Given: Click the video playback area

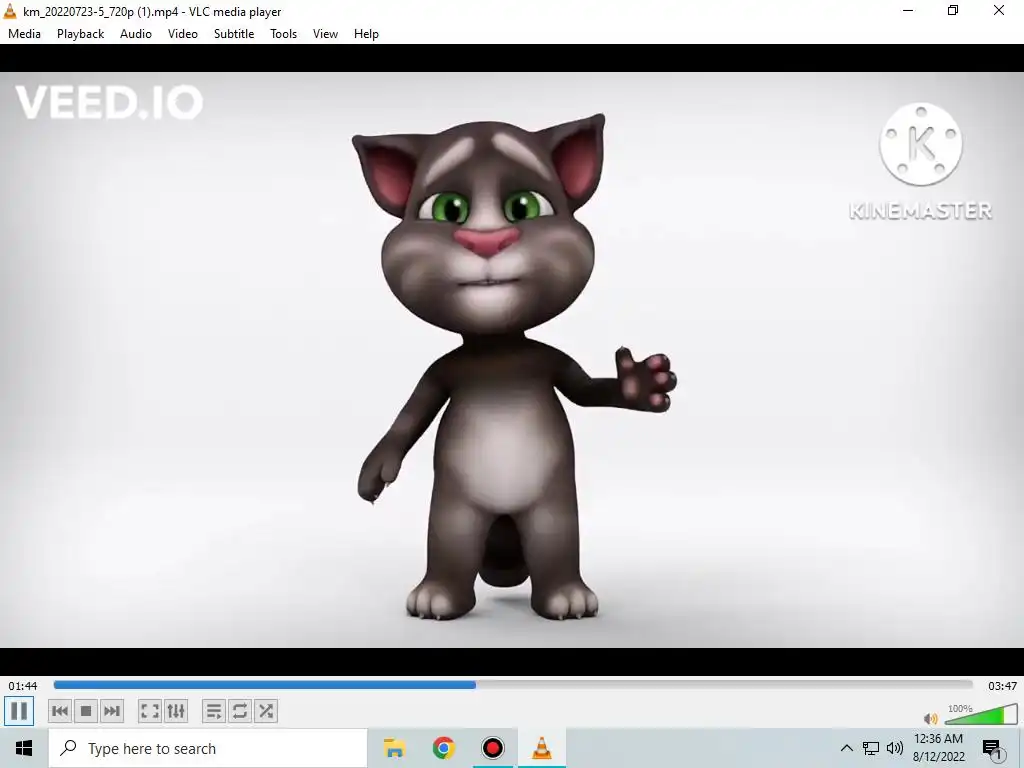Looking at the screenshot, I should tap(512, 360).
